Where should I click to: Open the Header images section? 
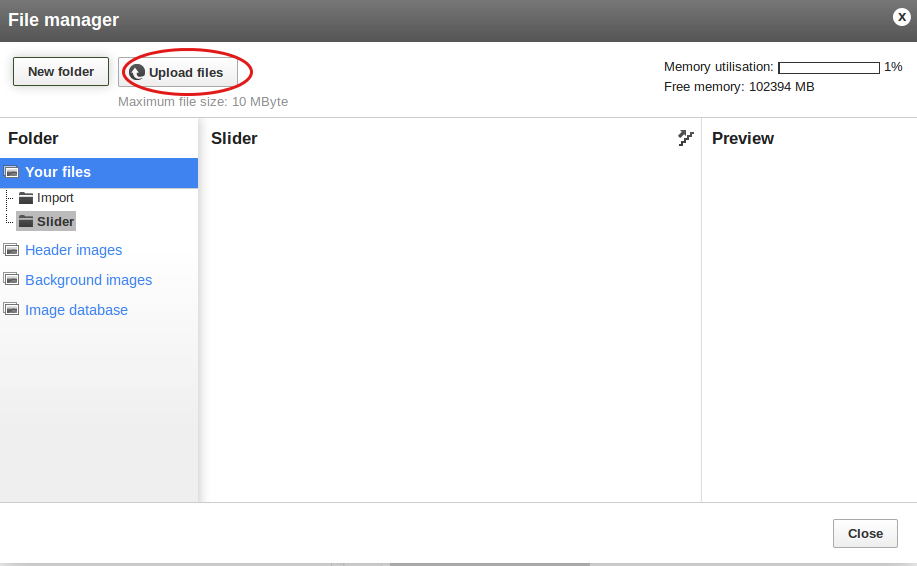[74, 250]
